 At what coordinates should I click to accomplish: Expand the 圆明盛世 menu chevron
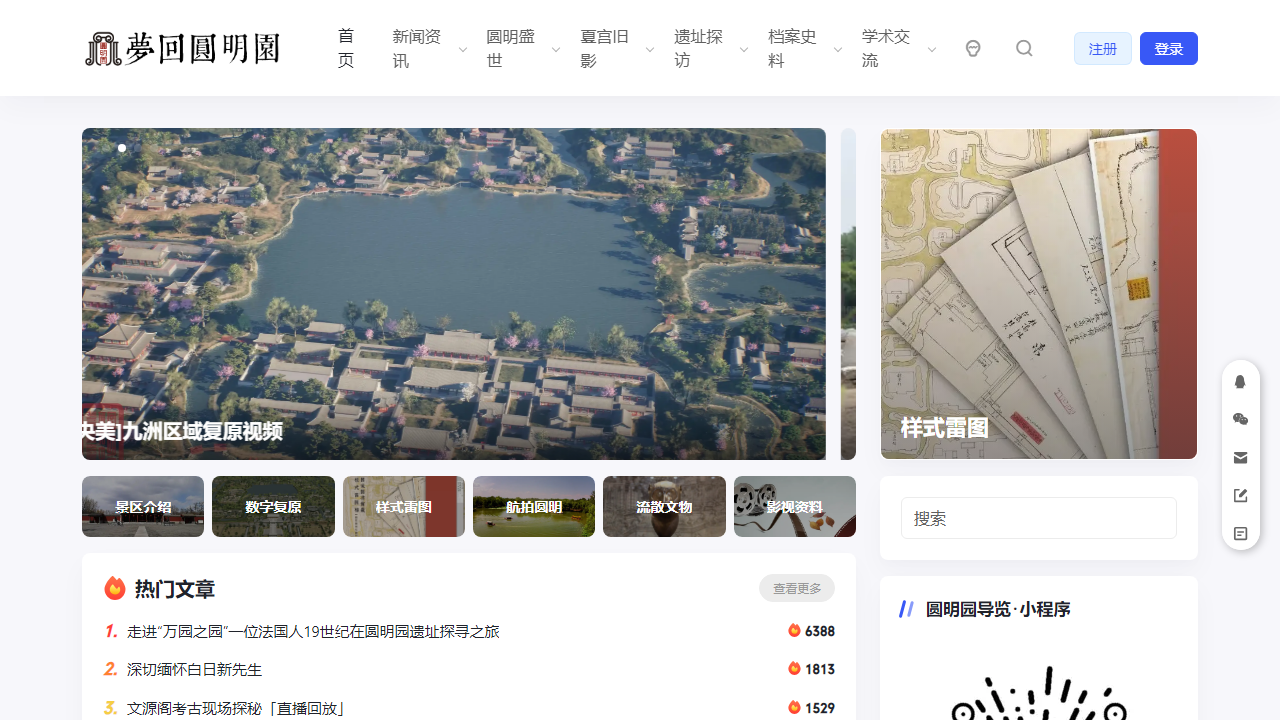pyautogui.click(x=556, y=49)
